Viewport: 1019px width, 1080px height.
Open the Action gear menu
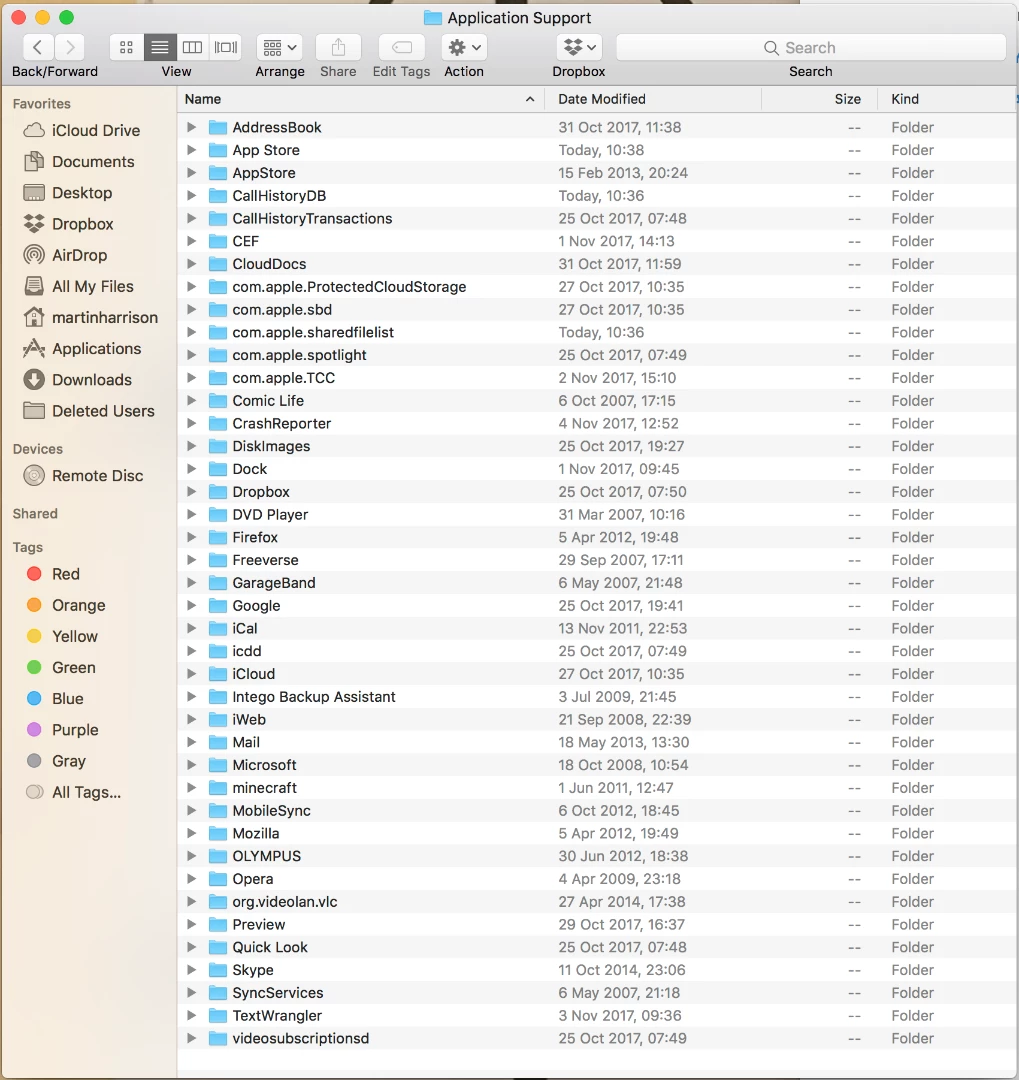[x=464, y=48]
